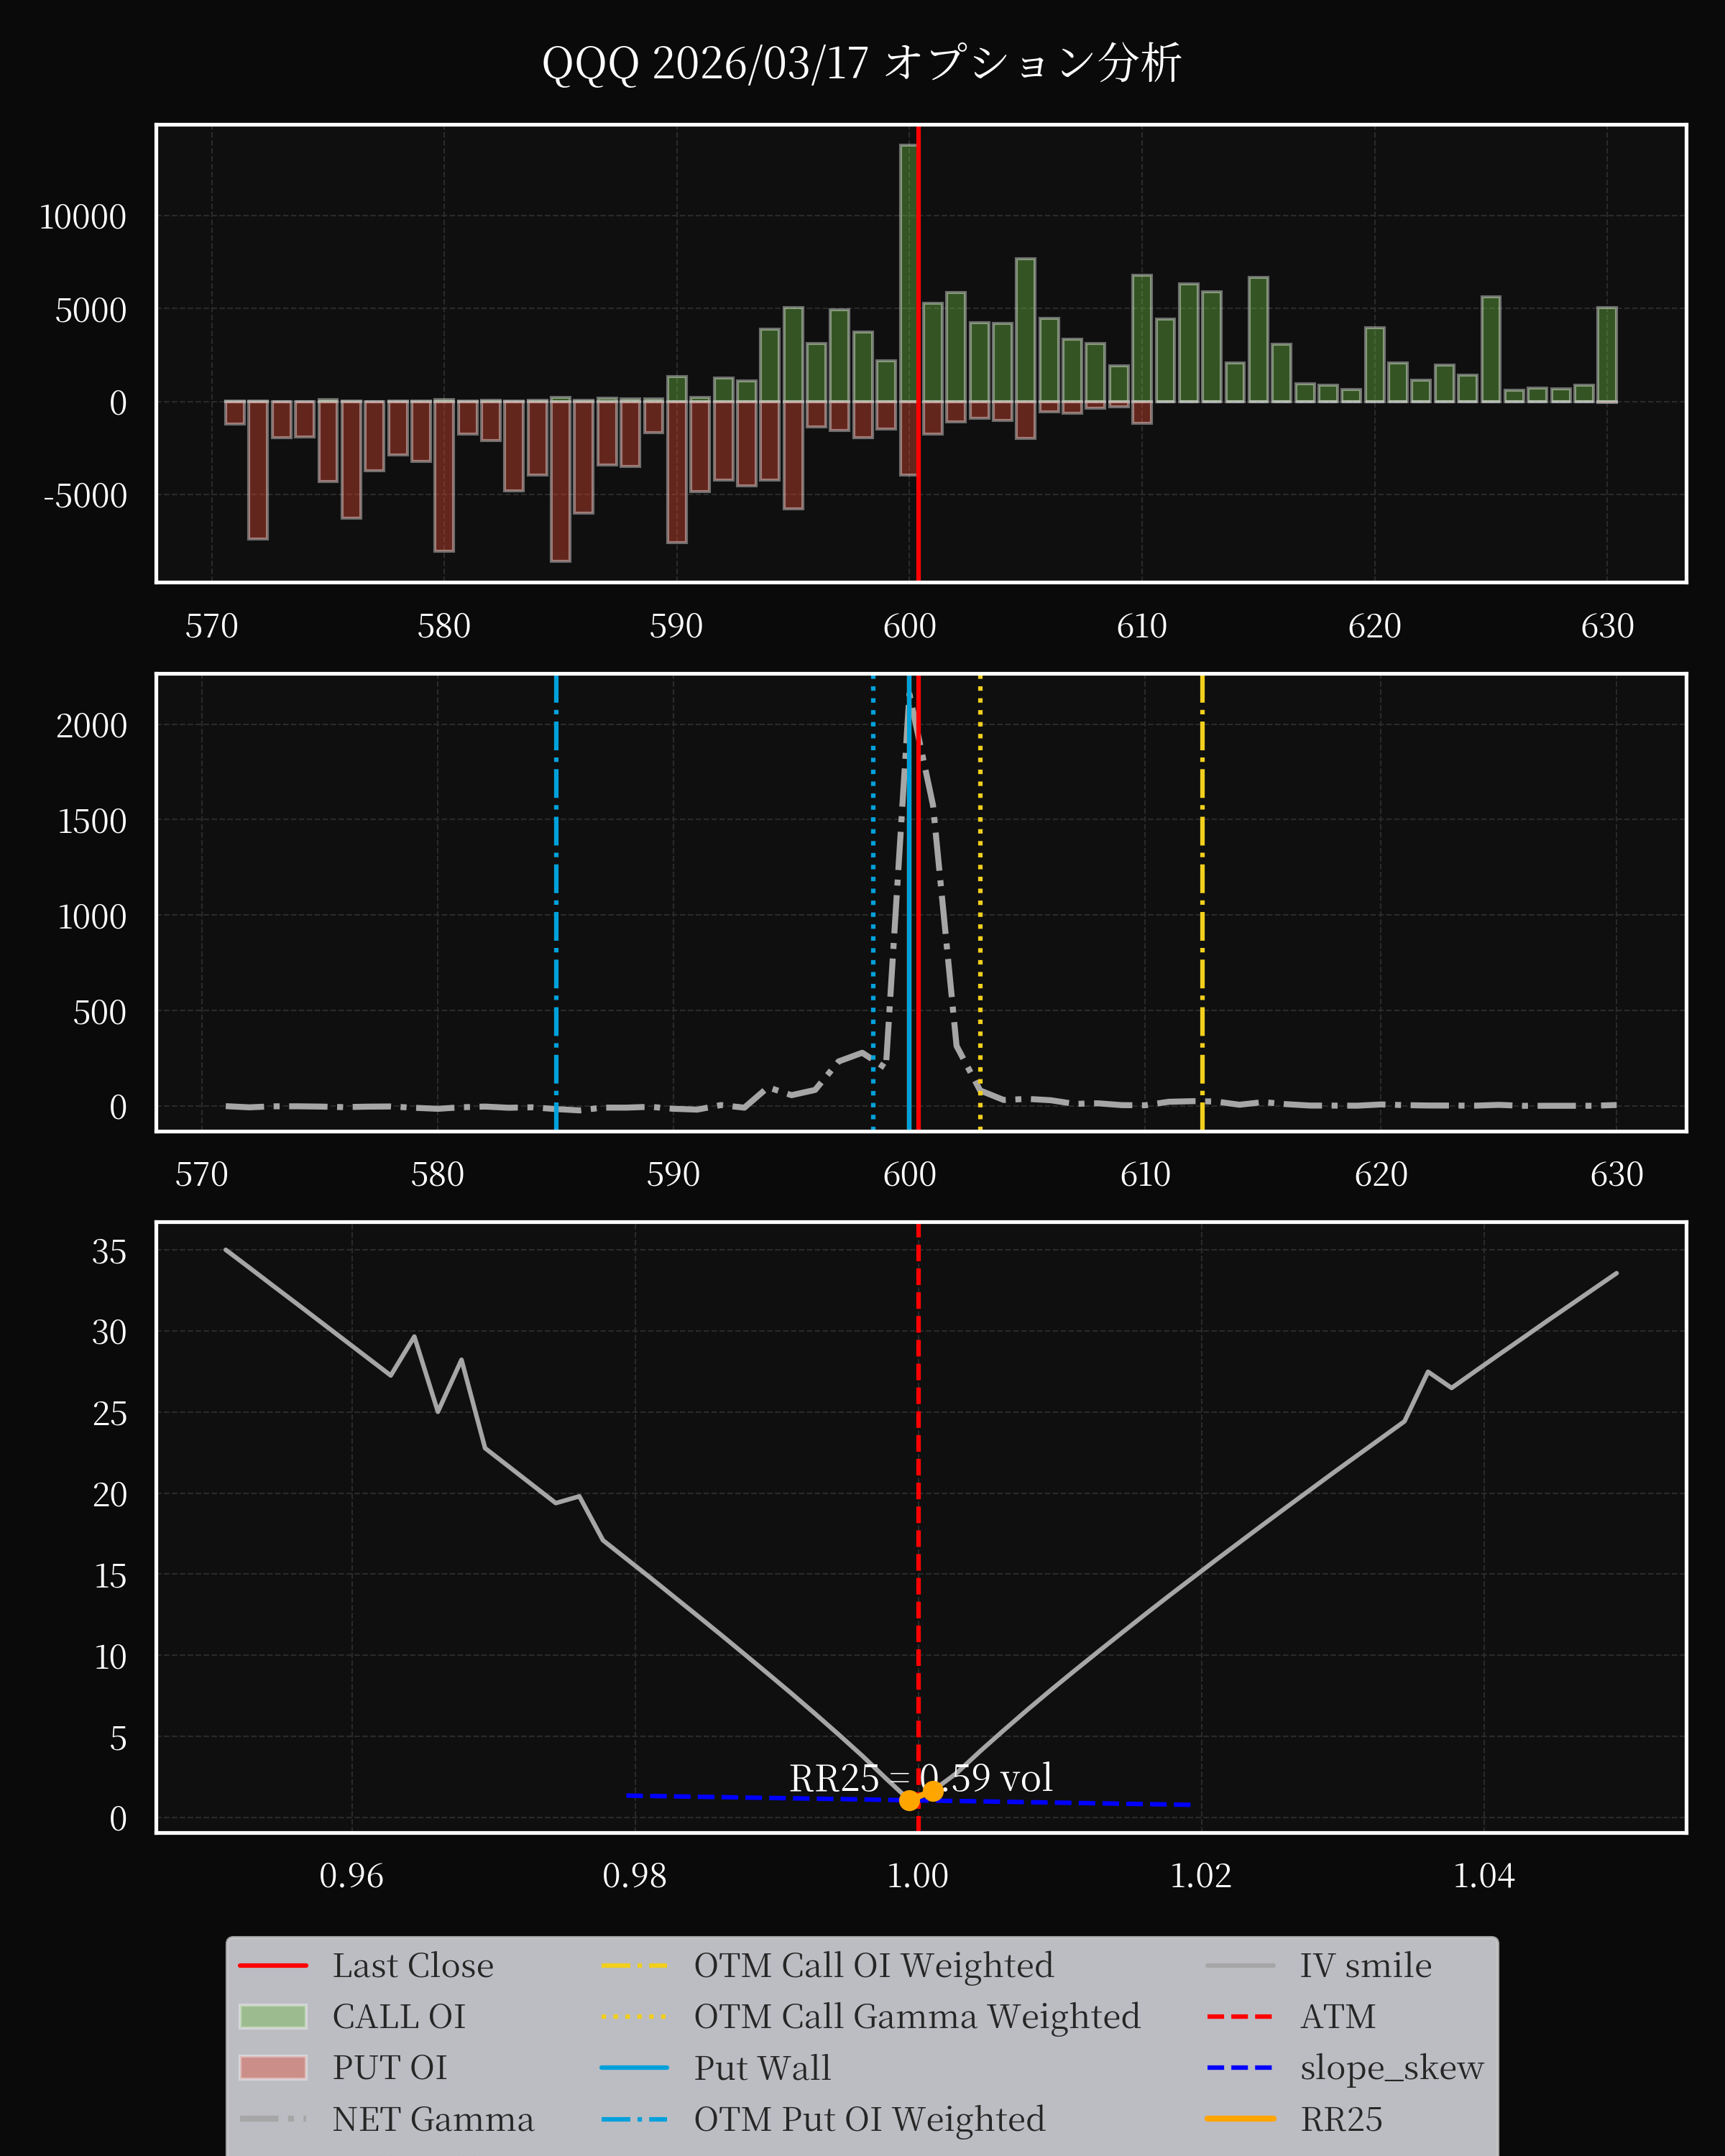The height and width of the screenshot is (2156, 1725).
Task: Click the blue dashed slope_skew legend sample
Action: click(1240, 2067)
